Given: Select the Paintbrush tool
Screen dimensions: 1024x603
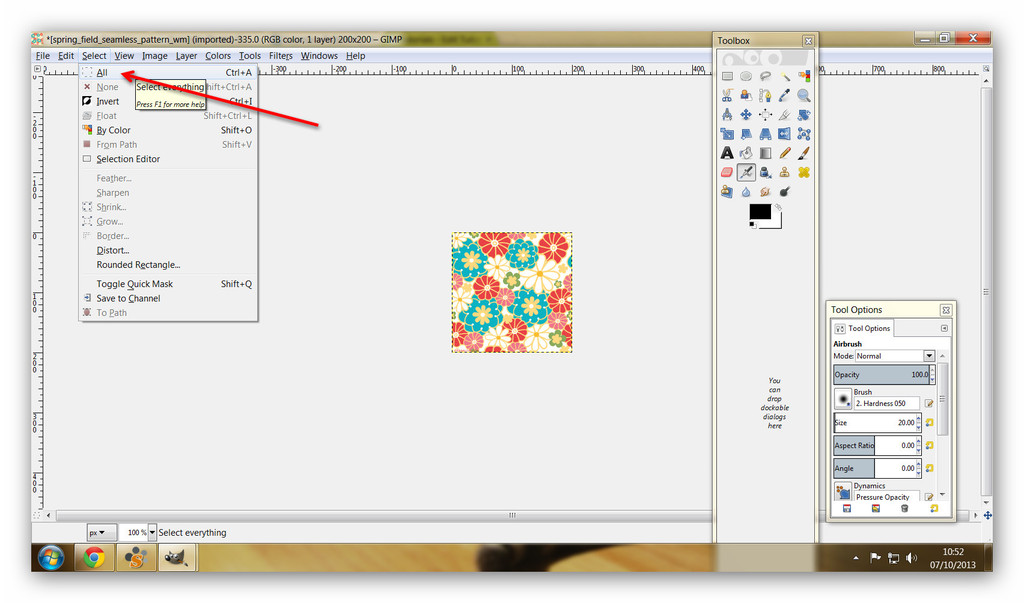Looking at the screenshot, I should (804, 153).
